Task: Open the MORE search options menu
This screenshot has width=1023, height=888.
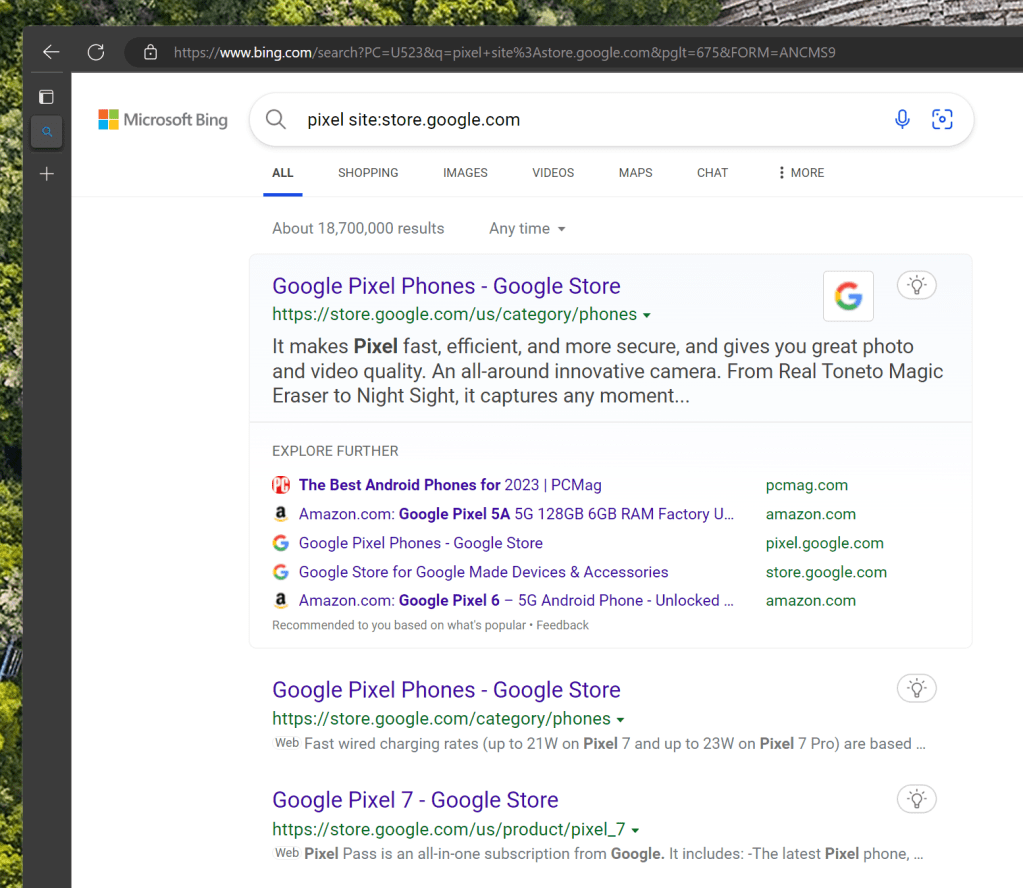Action: click(x=800, y=173)
